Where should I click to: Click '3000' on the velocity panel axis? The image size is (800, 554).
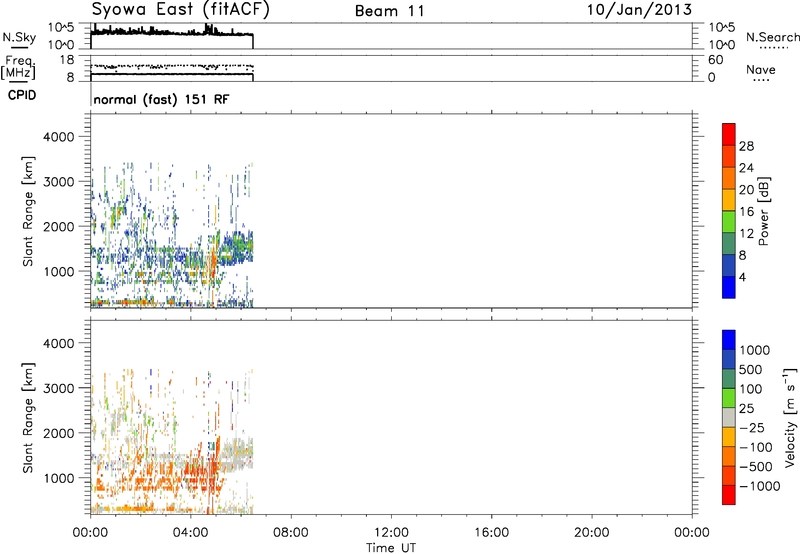59,388
